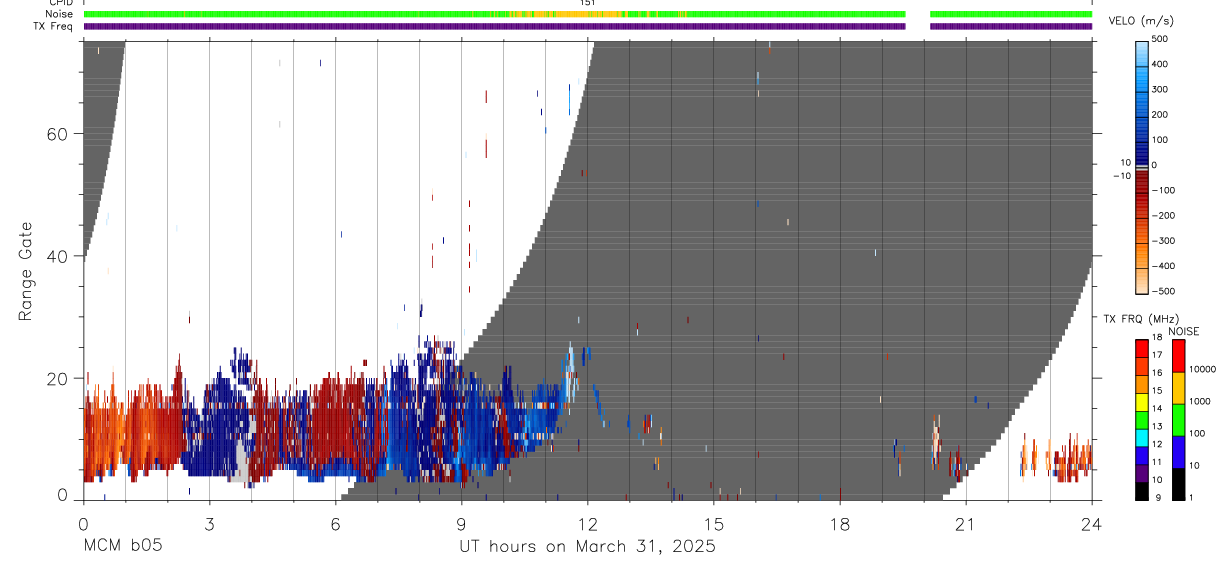
Task: Click the '3' hour label on UT axis
Action: point(209,524)
